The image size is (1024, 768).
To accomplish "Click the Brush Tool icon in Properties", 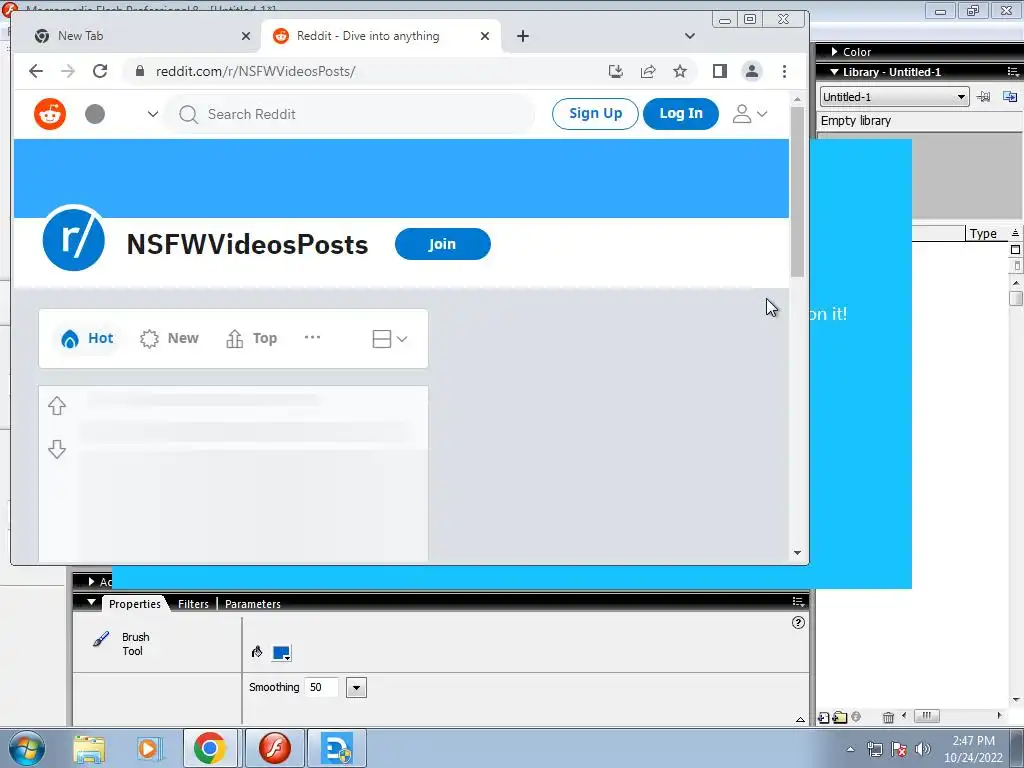I will coord(101,639).
